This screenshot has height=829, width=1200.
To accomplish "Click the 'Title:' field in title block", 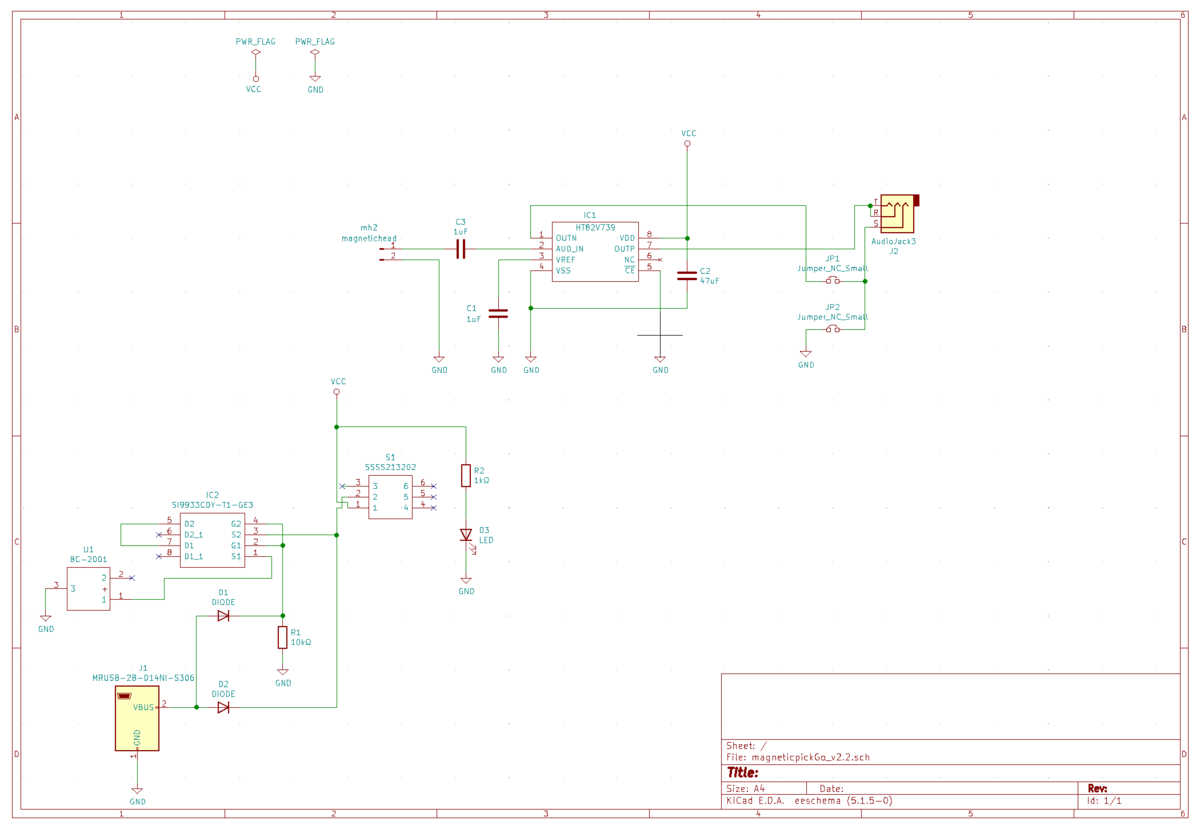I will (x=742, y=773).
